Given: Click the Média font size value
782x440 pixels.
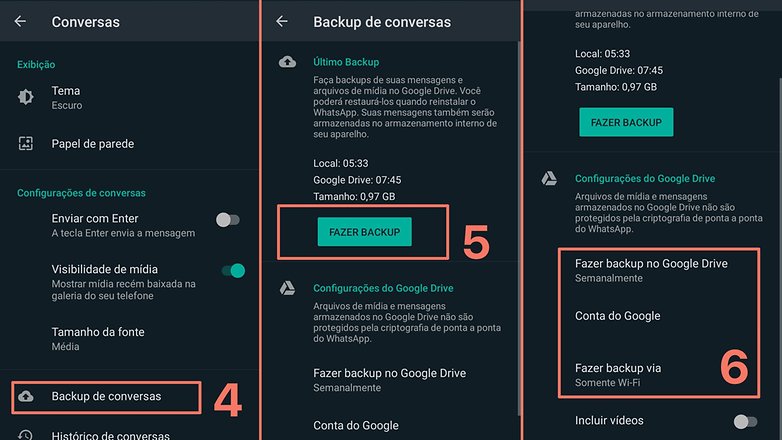Looking at the screenshot, I should (65, 346).
